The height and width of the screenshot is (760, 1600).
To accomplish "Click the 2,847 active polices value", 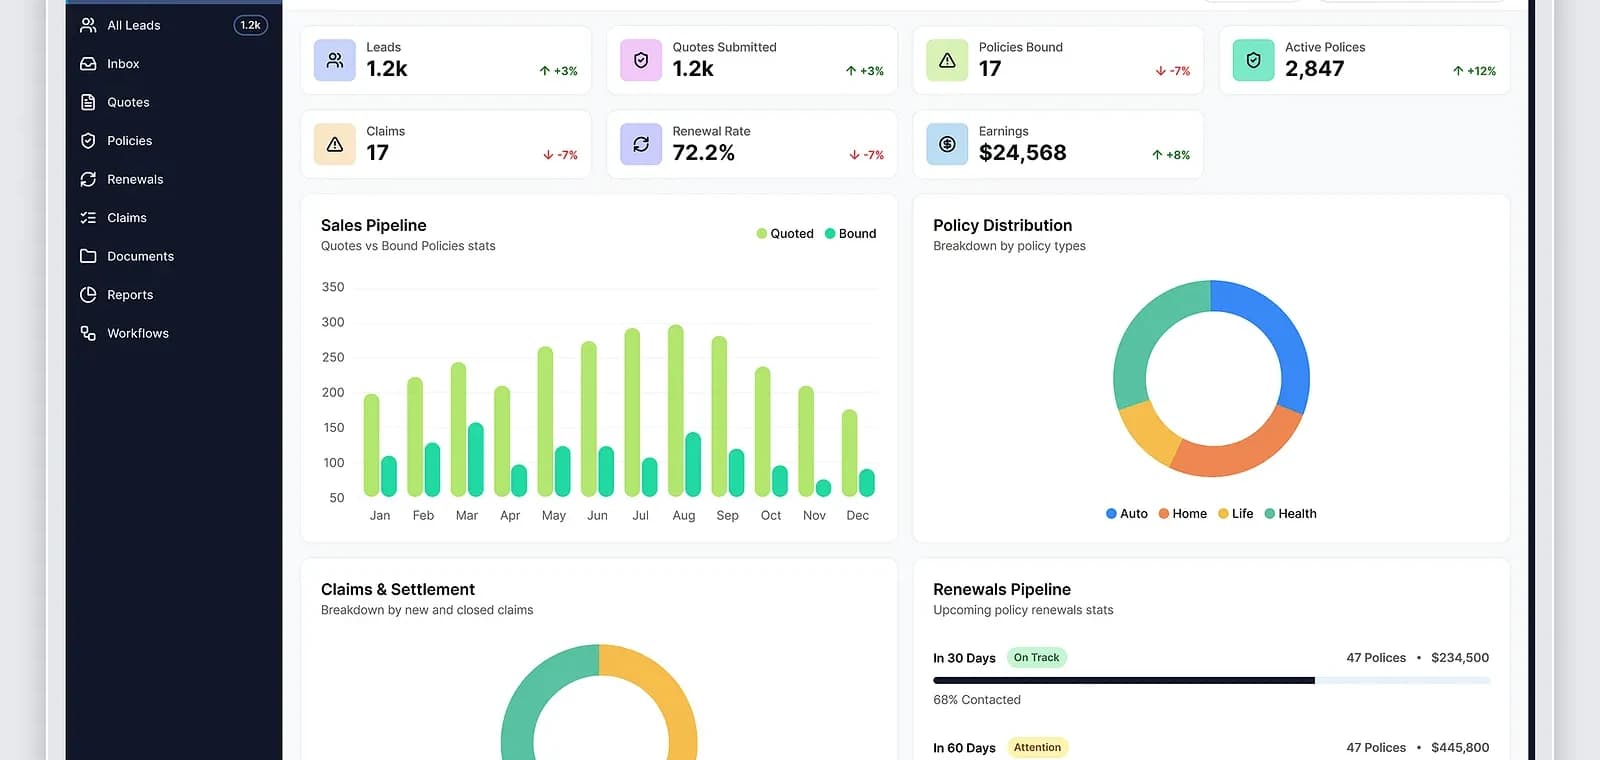I will [1314, 69].
